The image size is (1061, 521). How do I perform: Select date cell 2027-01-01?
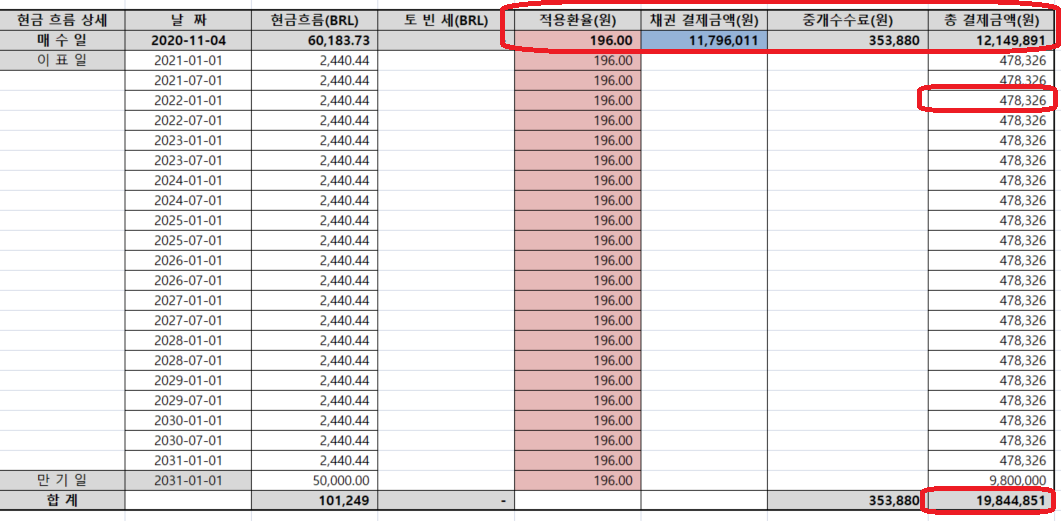pos(188,300)
